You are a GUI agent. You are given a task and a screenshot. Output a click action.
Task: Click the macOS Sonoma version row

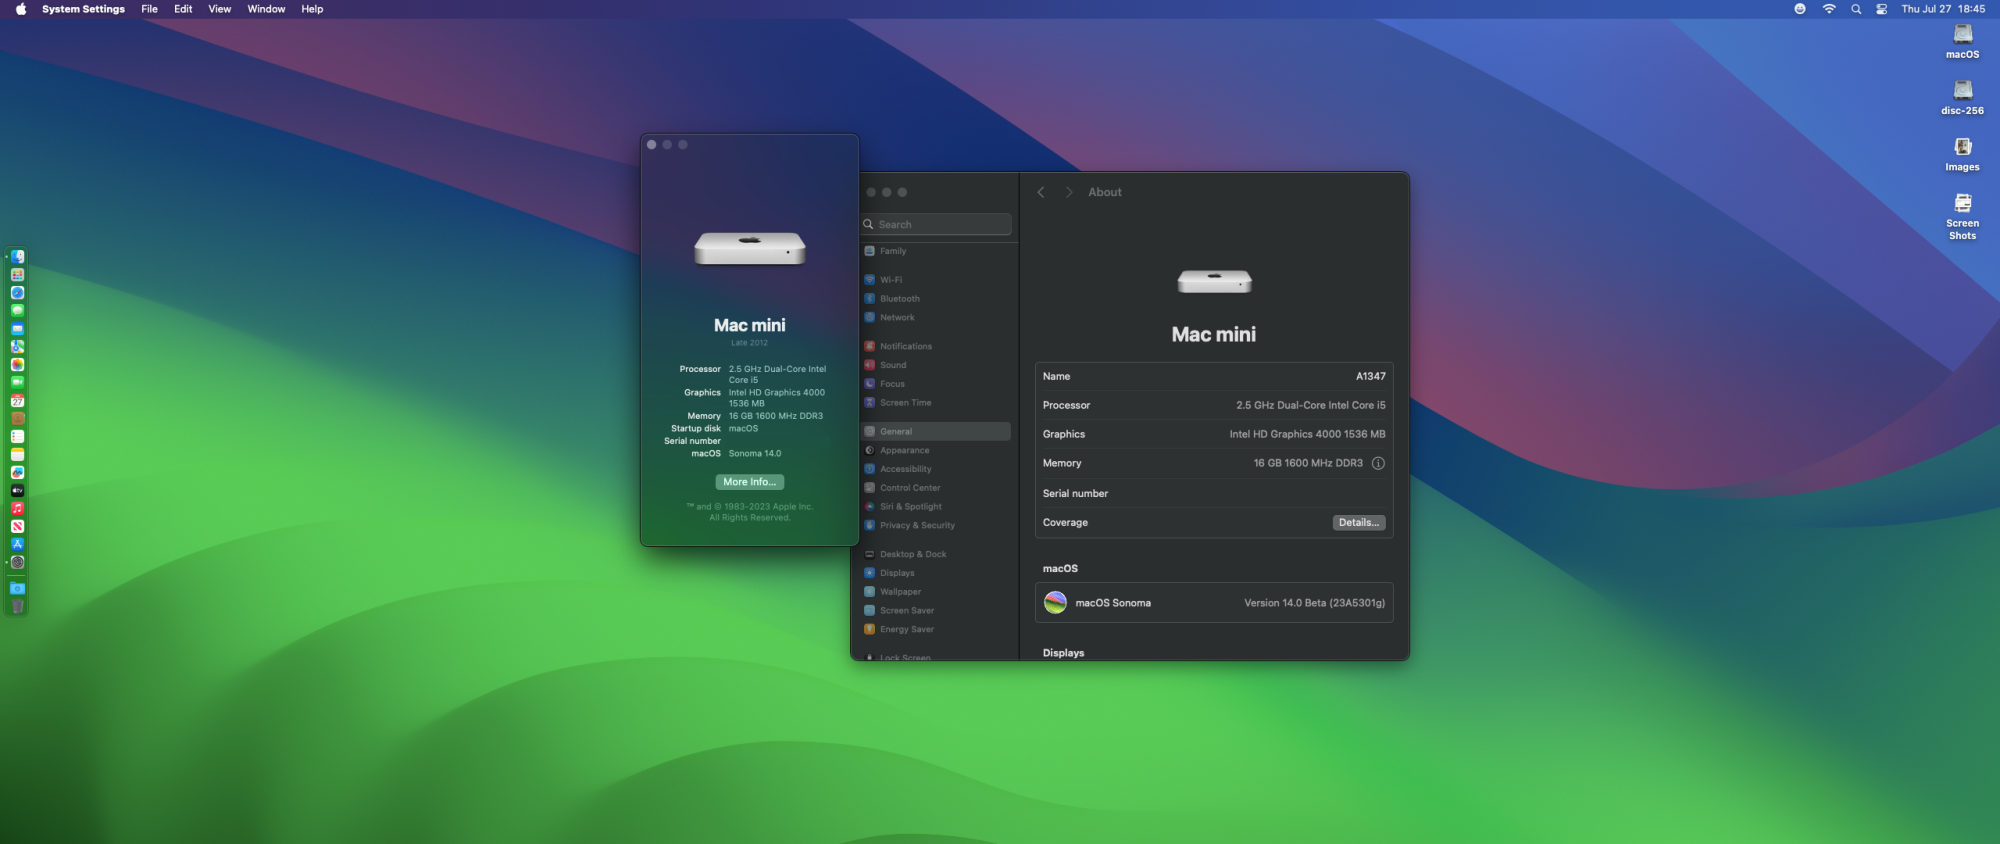pyautogui.click(x=1214, y=603)
